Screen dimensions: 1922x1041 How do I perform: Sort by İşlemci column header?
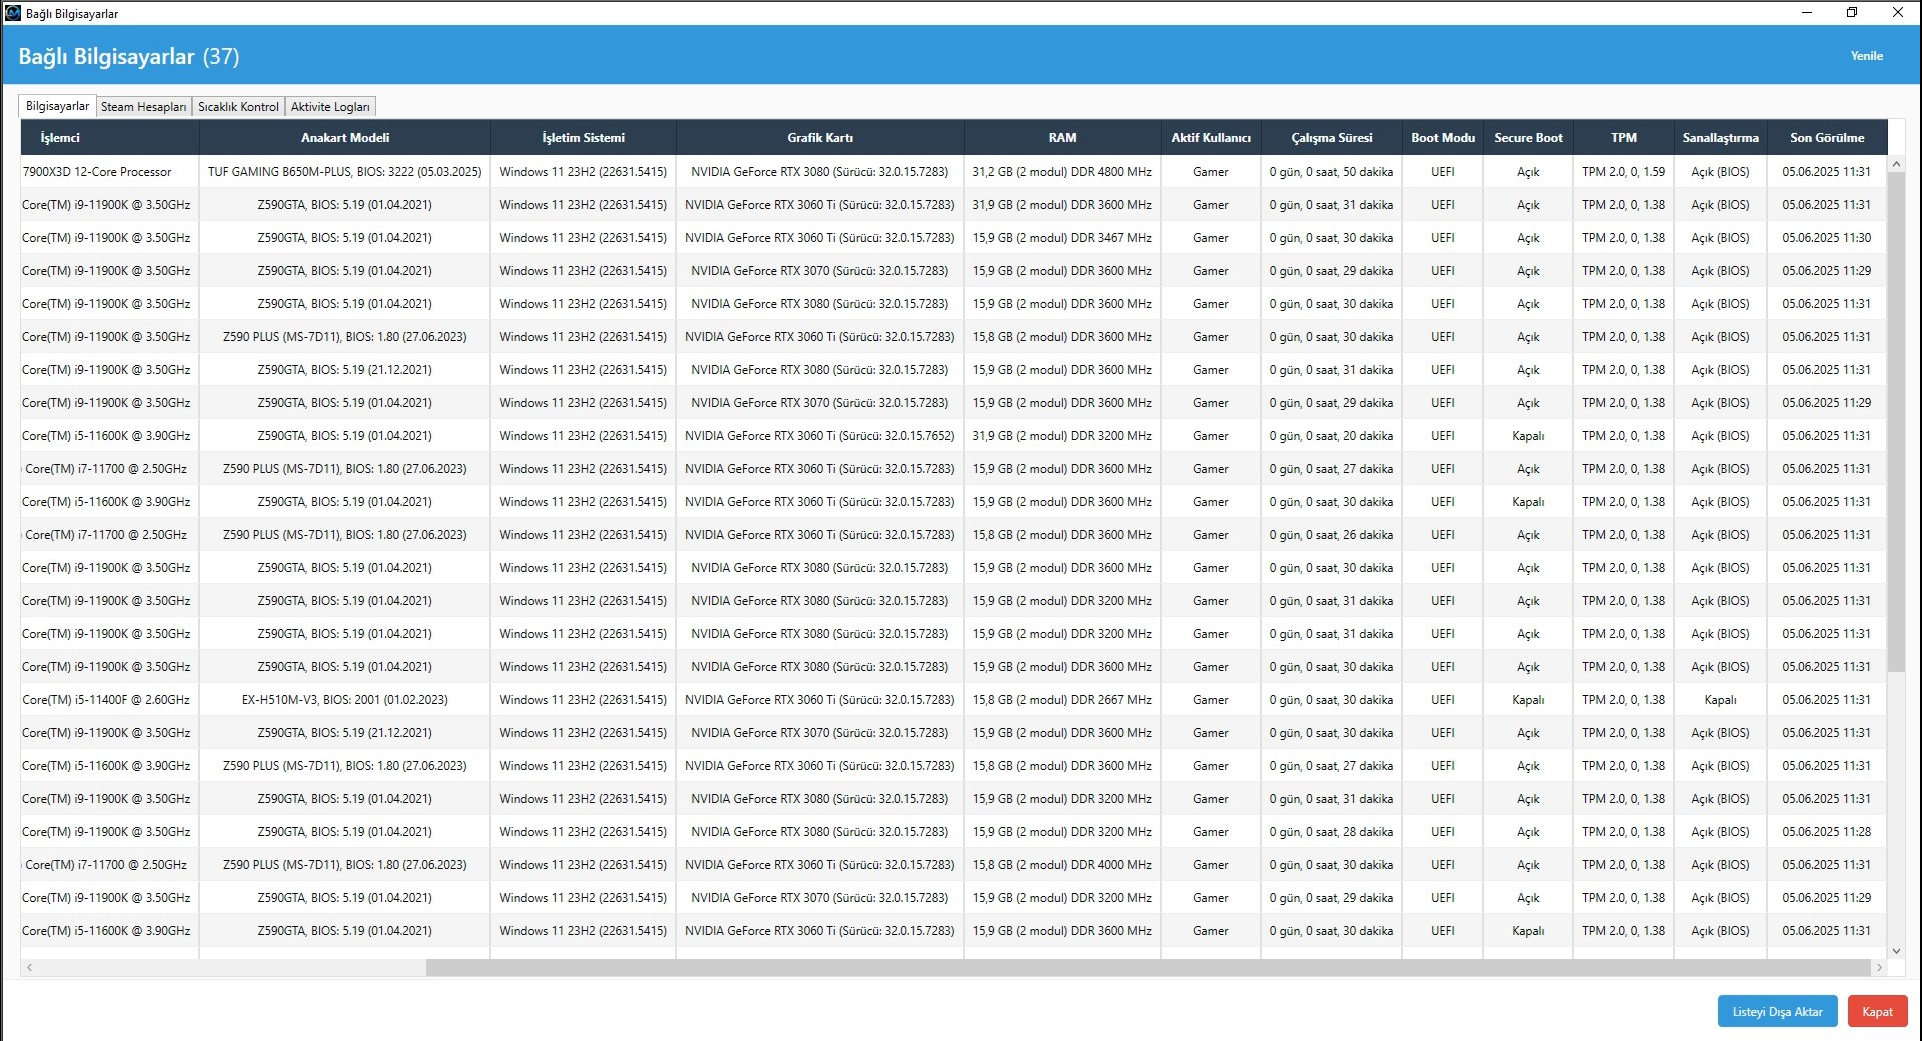point(60,138)
